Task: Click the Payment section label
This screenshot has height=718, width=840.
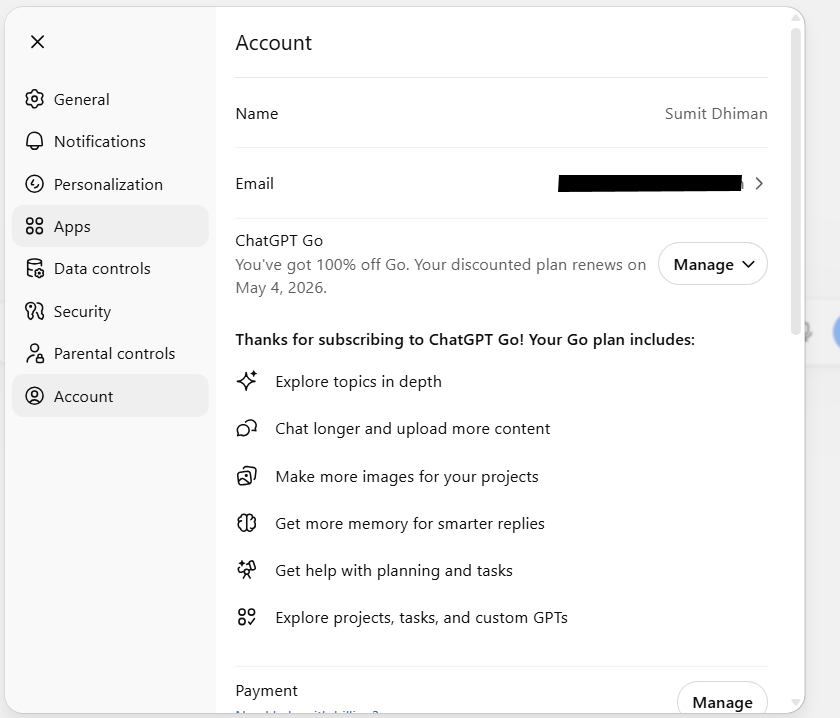Action: (x=266, y=691)
